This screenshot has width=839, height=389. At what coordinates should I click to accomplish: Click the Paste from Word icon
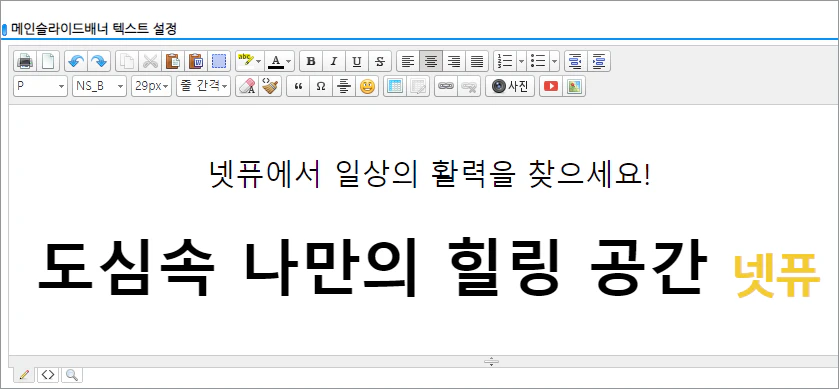[196, 62]
